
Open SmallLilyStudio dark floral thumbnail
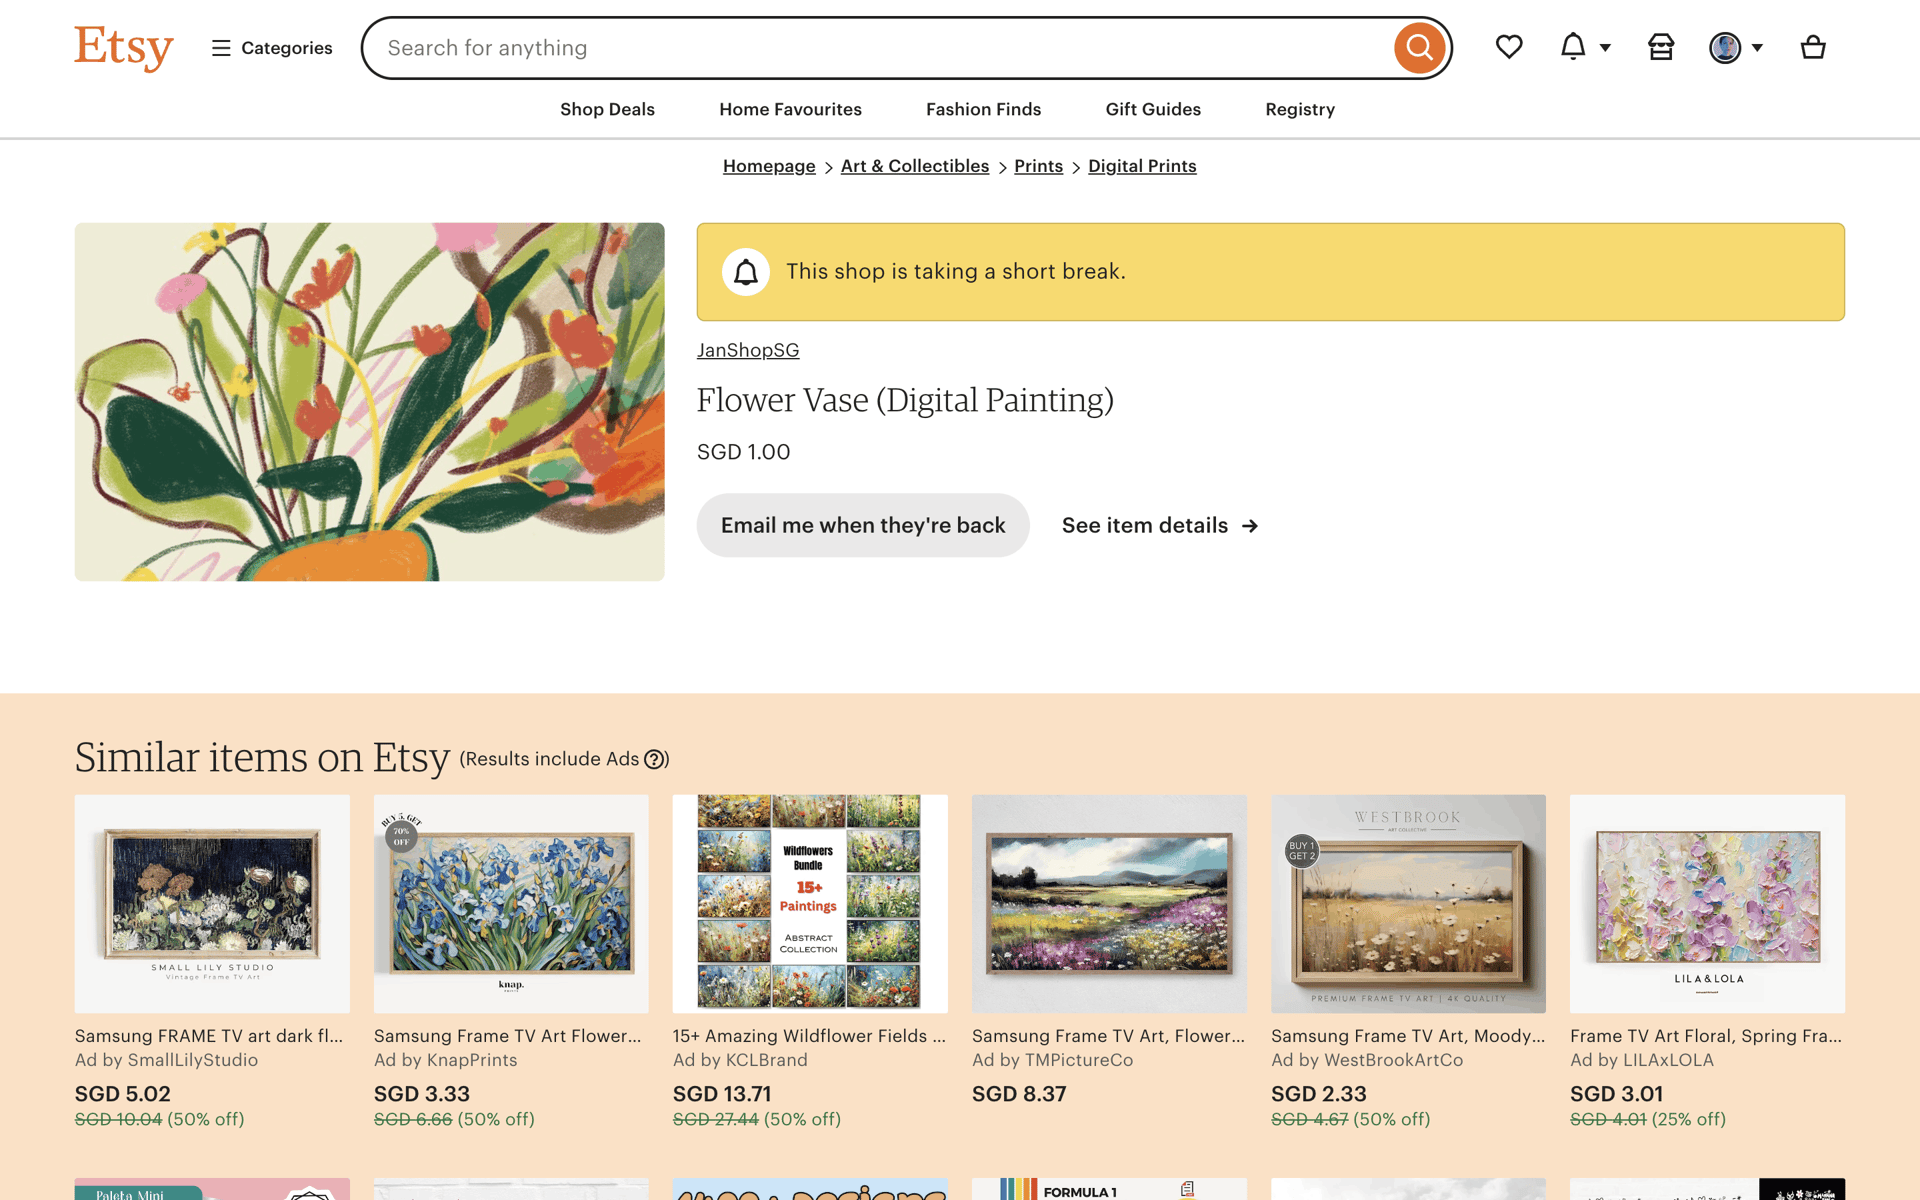[x=212, y=904]
